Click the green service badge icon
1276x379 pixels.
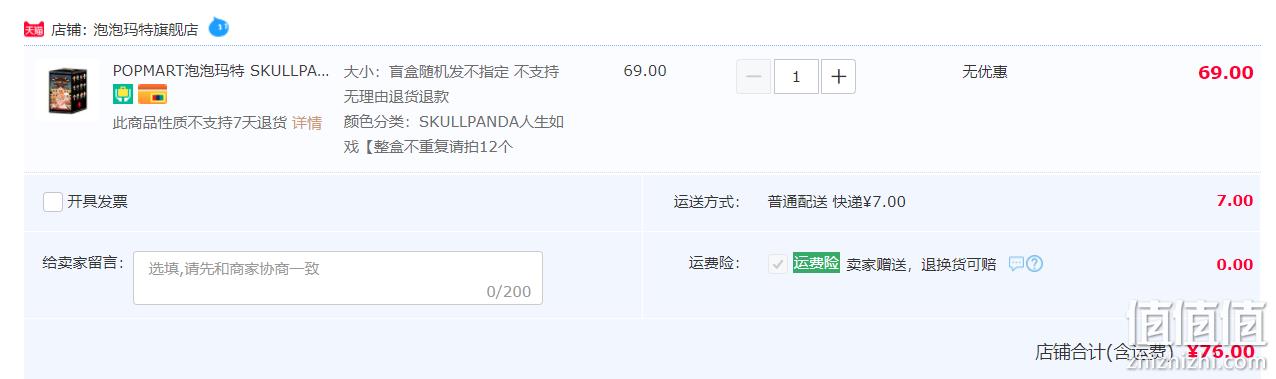(123, 95)
